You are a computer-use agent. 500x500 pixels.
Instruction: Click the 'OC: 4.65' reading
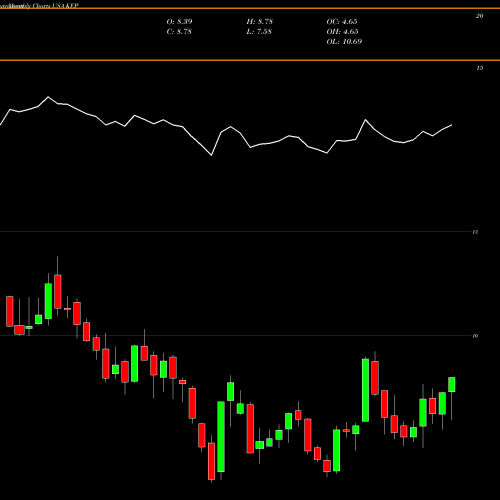tap(342, 22)
